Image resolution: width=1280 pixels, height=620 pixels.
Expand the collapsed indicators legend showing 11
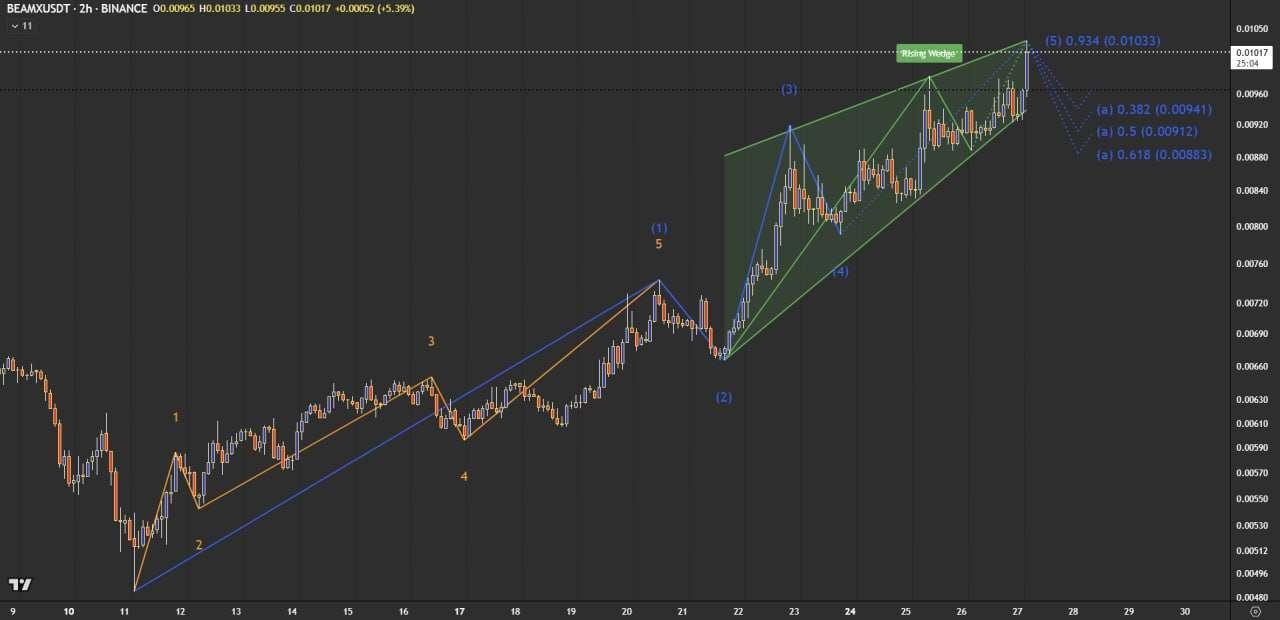pyautogui.click(x=20, y=25)
